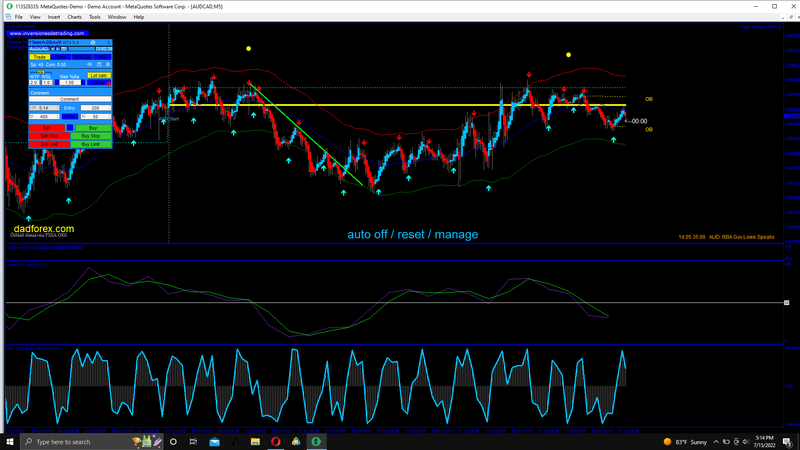This screenshot has width=800, height=450.
Task: Click the lock icon in trade panel
Action: point(108,64)
